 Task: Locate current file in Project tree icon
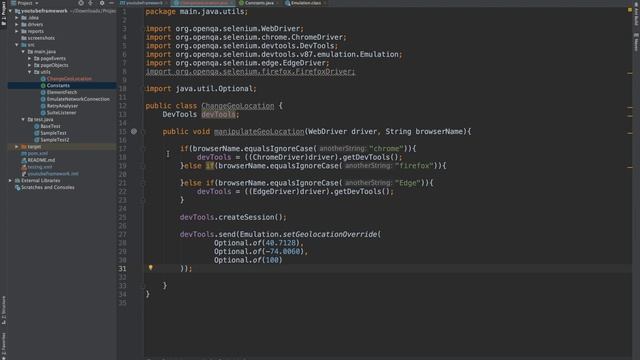click(81, 3)
